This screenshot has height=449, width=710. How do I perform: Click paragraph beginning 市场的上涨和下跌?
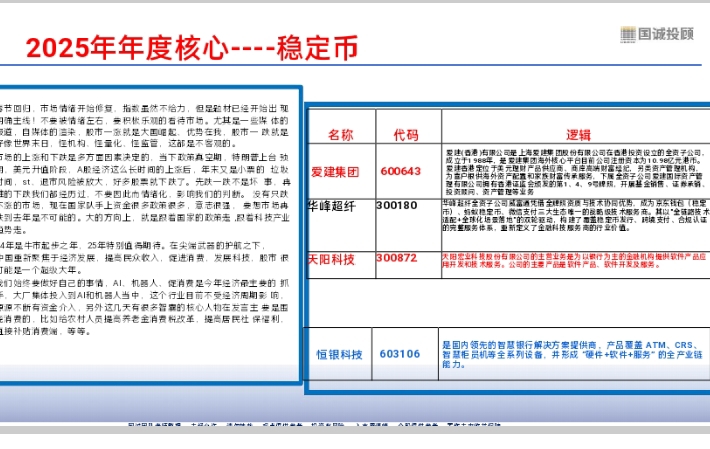click(144, 194)
